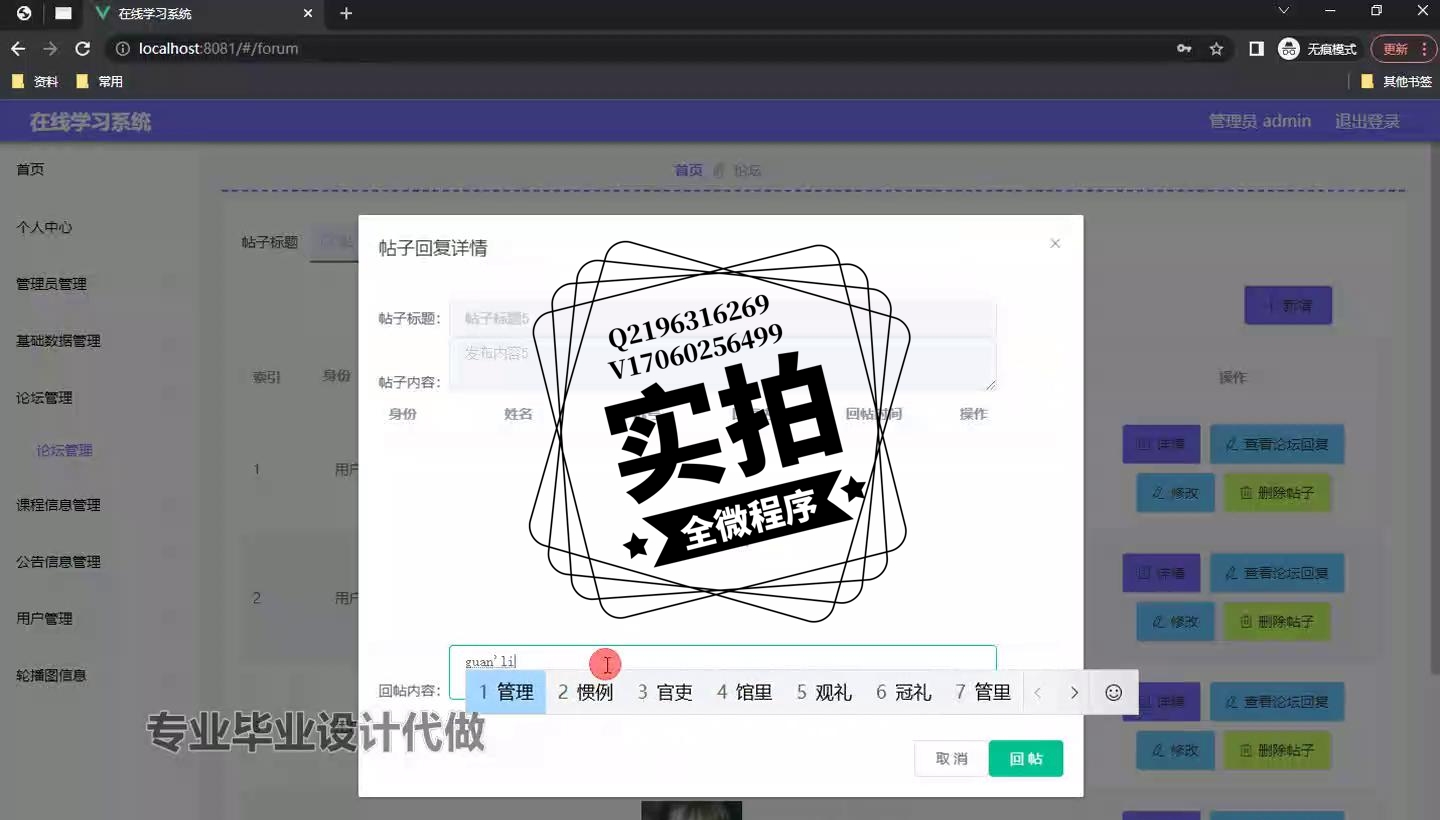The image size is (1440, 820).
Task: Expand 课程信息管理 in the sidebar
Action: coord(58,505)
